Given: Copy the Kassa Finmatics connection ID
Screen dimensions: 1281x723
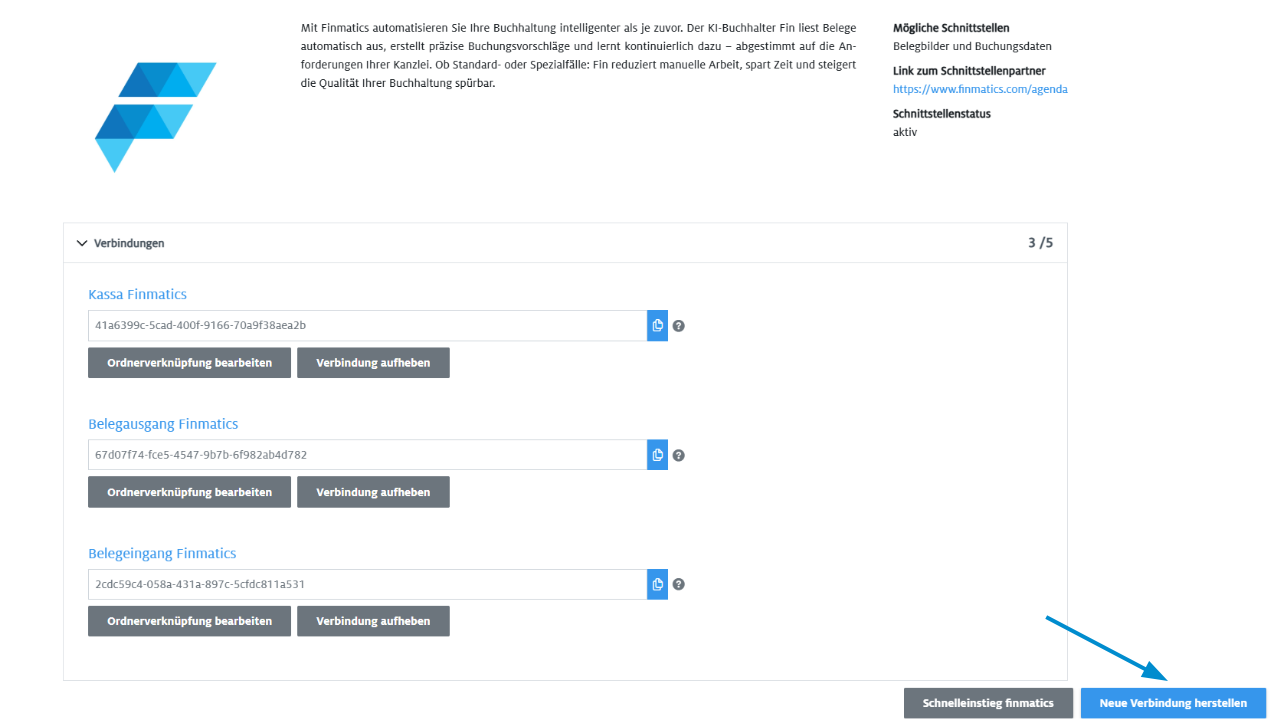Looking at the screenshot, I should (x=657, y=326).
